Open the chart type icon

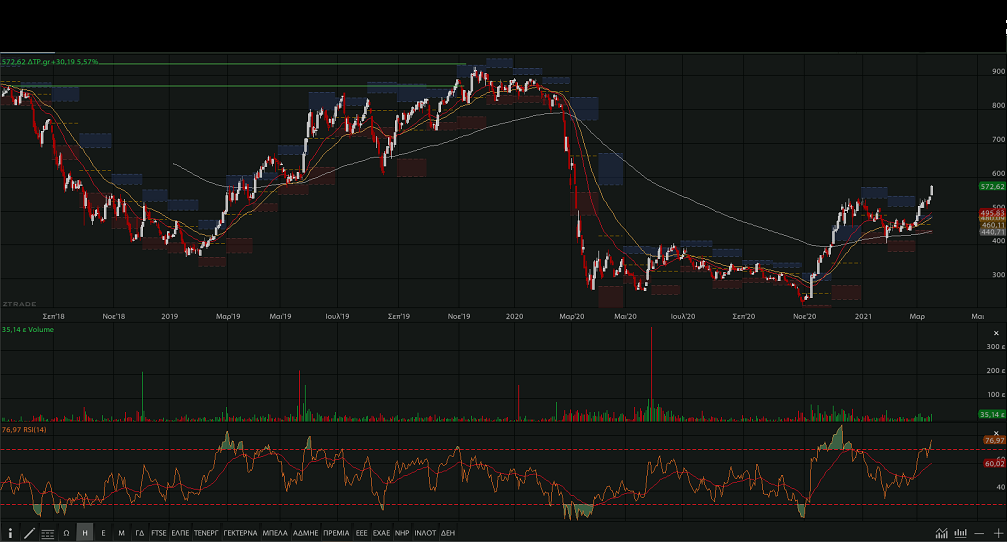pyautogui.click(x=941, y=533)
